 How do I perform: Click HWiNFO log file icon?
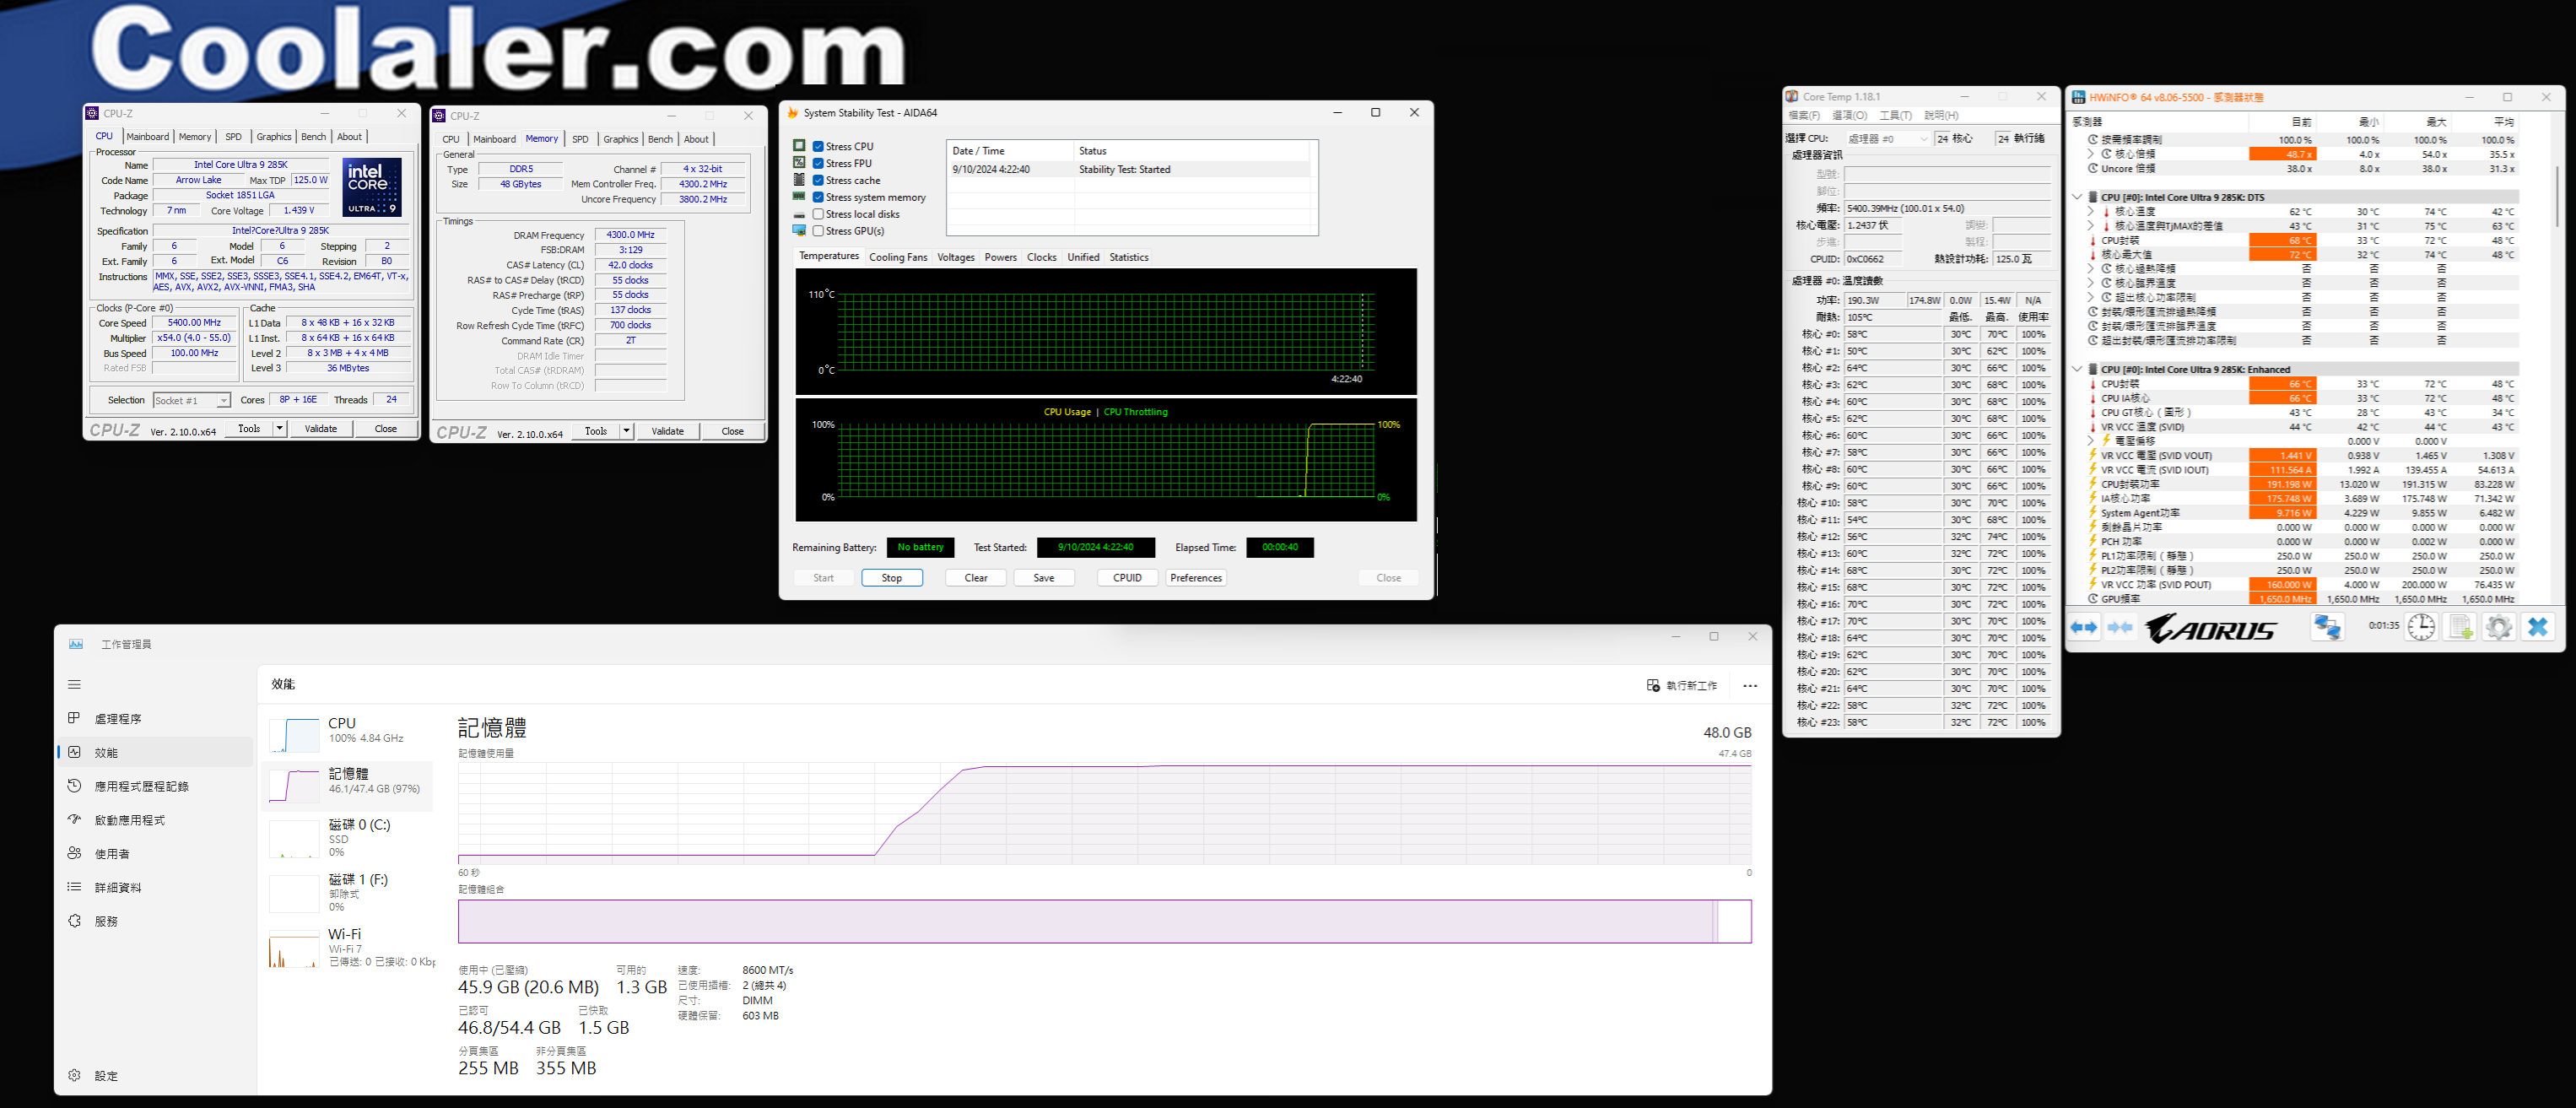click(2460, 627)
